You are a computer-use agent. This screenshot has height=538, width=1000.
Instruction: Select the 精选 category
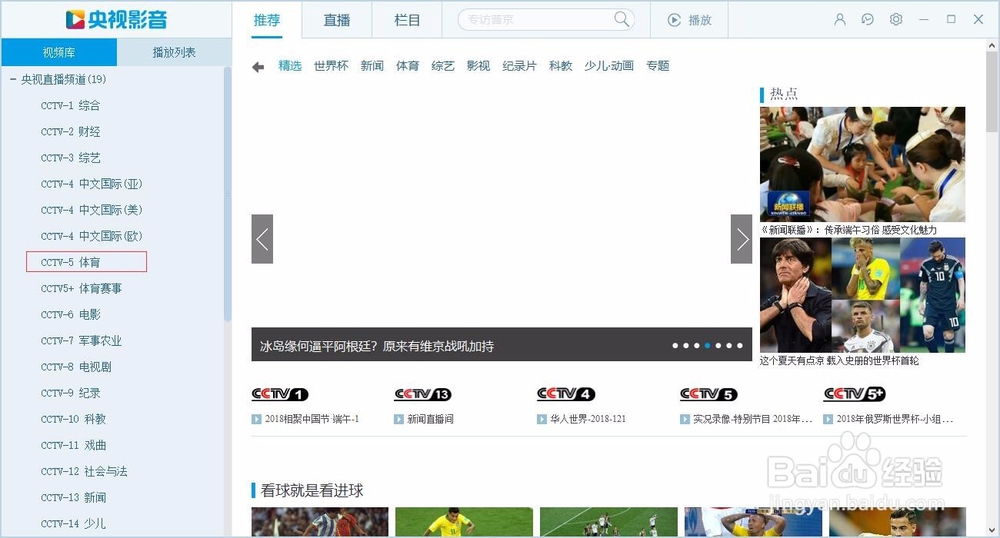[x=290, y=66]
